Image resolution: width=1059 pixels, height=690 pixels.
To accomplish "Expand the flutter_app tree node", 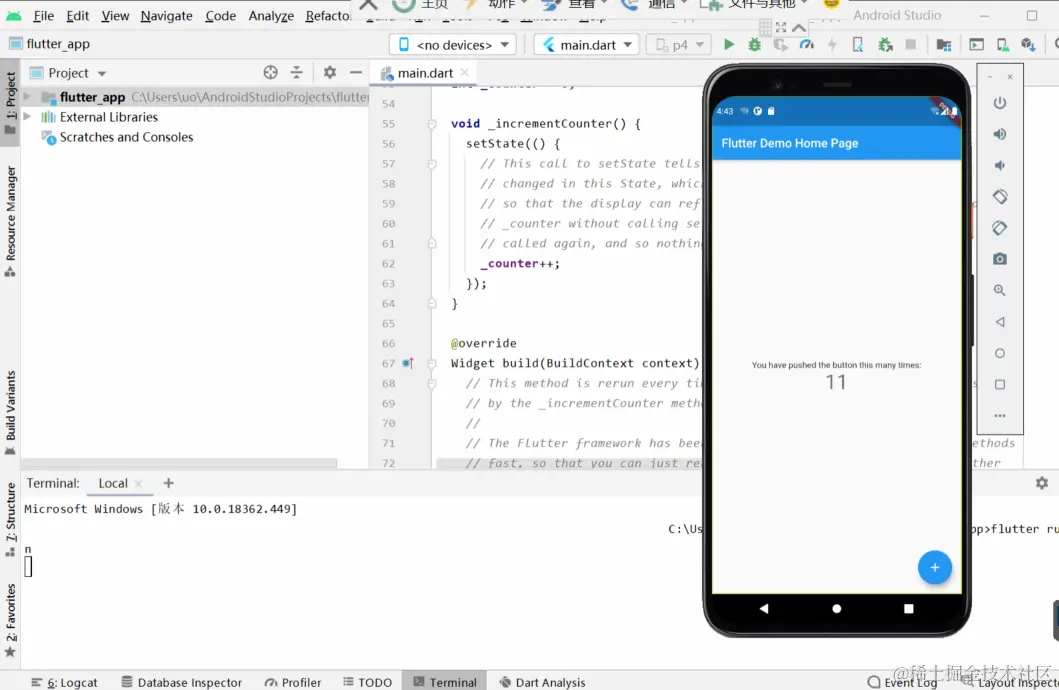I will [x=27, y=97].
